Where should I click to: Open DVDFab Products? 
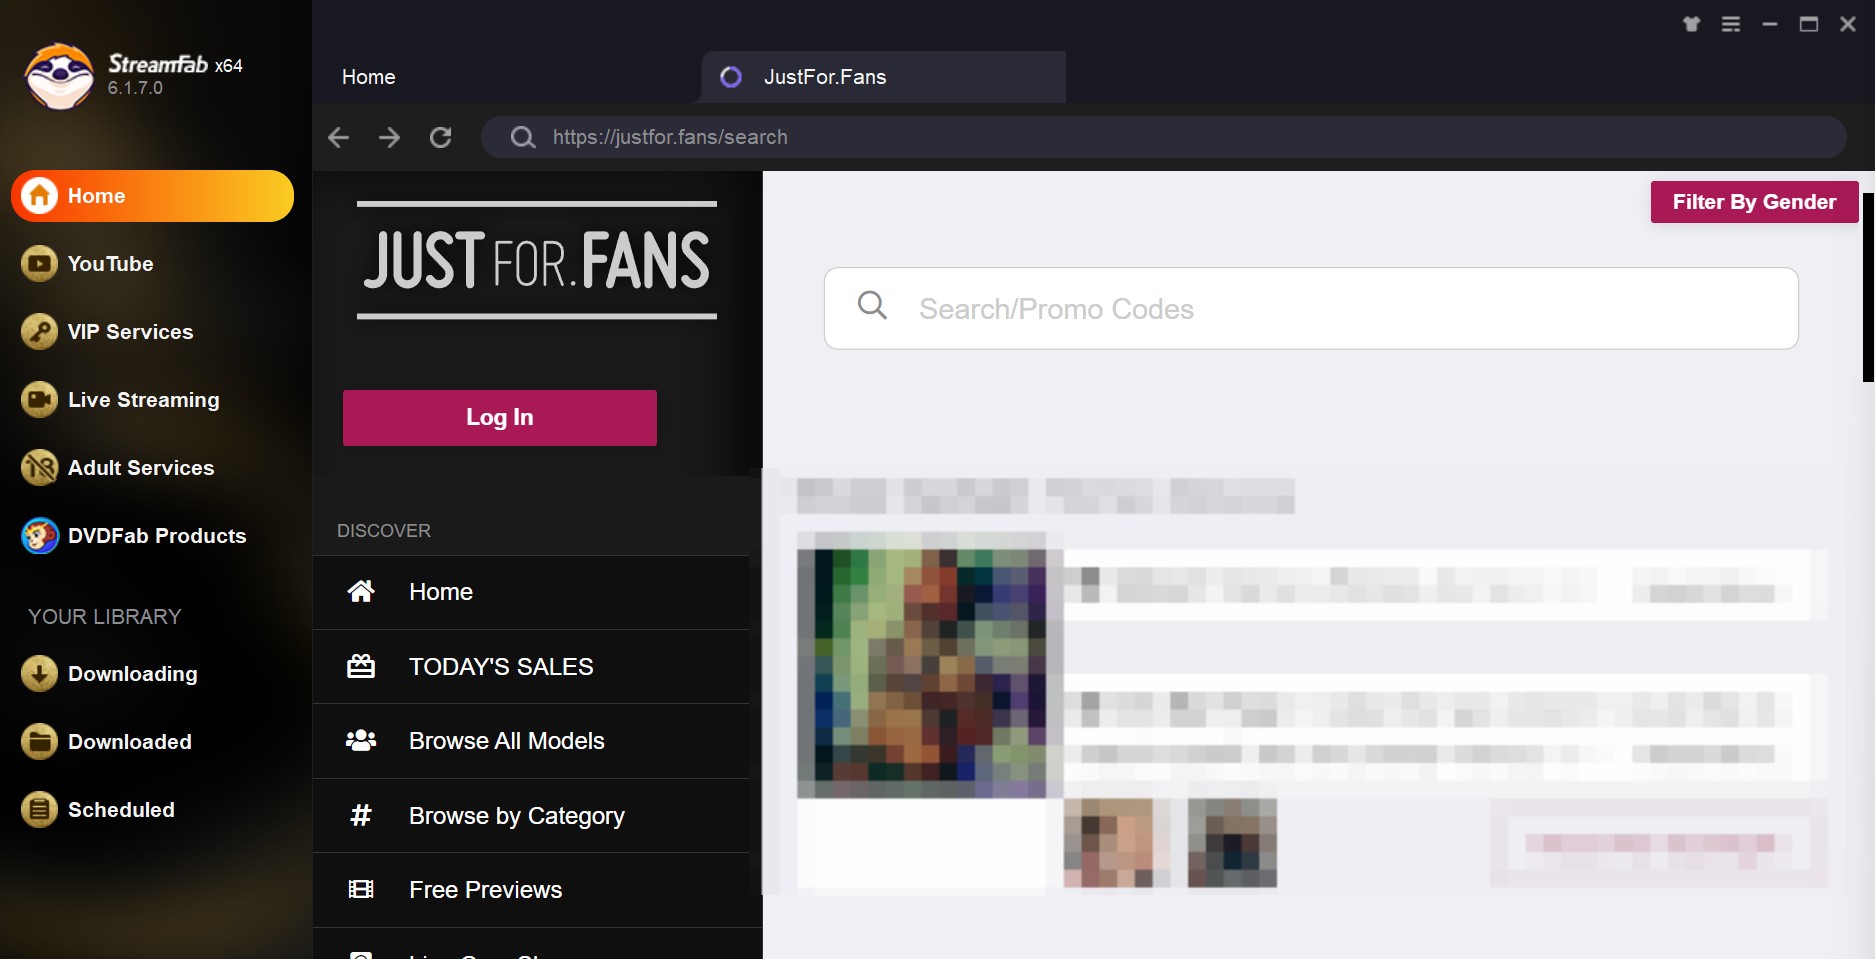[x=155, y=536]
